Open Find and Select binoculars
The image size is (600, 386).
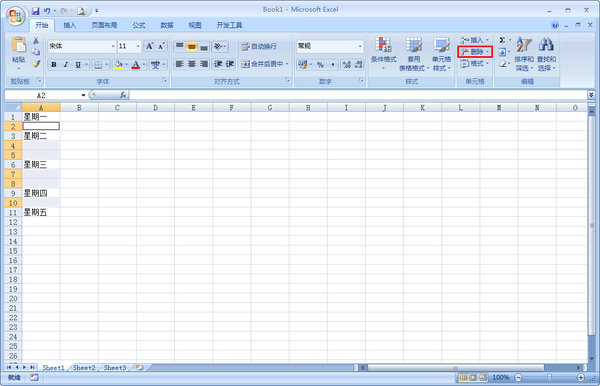(x=546, y=54)
